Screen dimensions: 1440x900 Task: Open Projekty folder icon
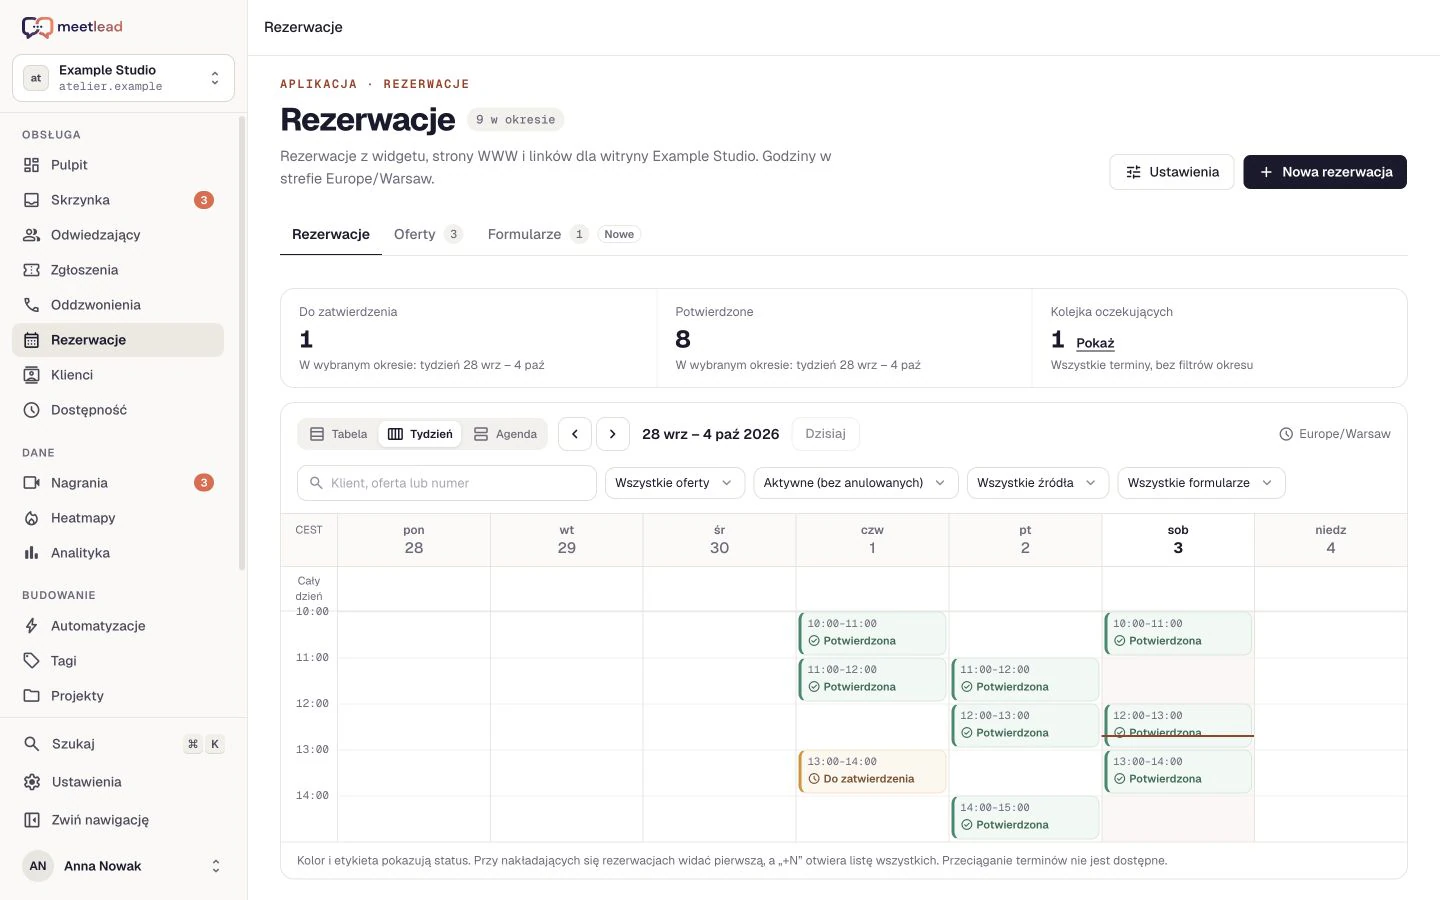pyautogui.click(x=32, y=696)
